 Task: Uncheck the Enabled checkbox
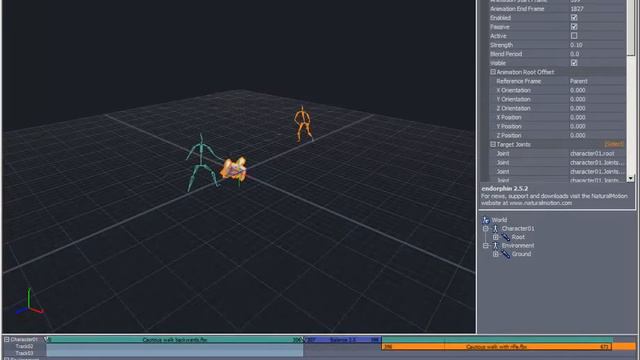574,18
